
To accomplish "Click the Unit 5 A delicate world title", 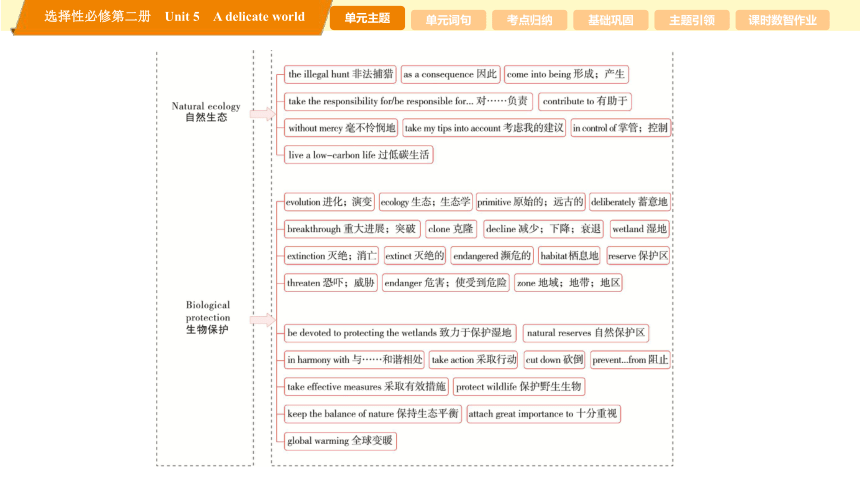I will pyautogui.click(x=235, y=16).
